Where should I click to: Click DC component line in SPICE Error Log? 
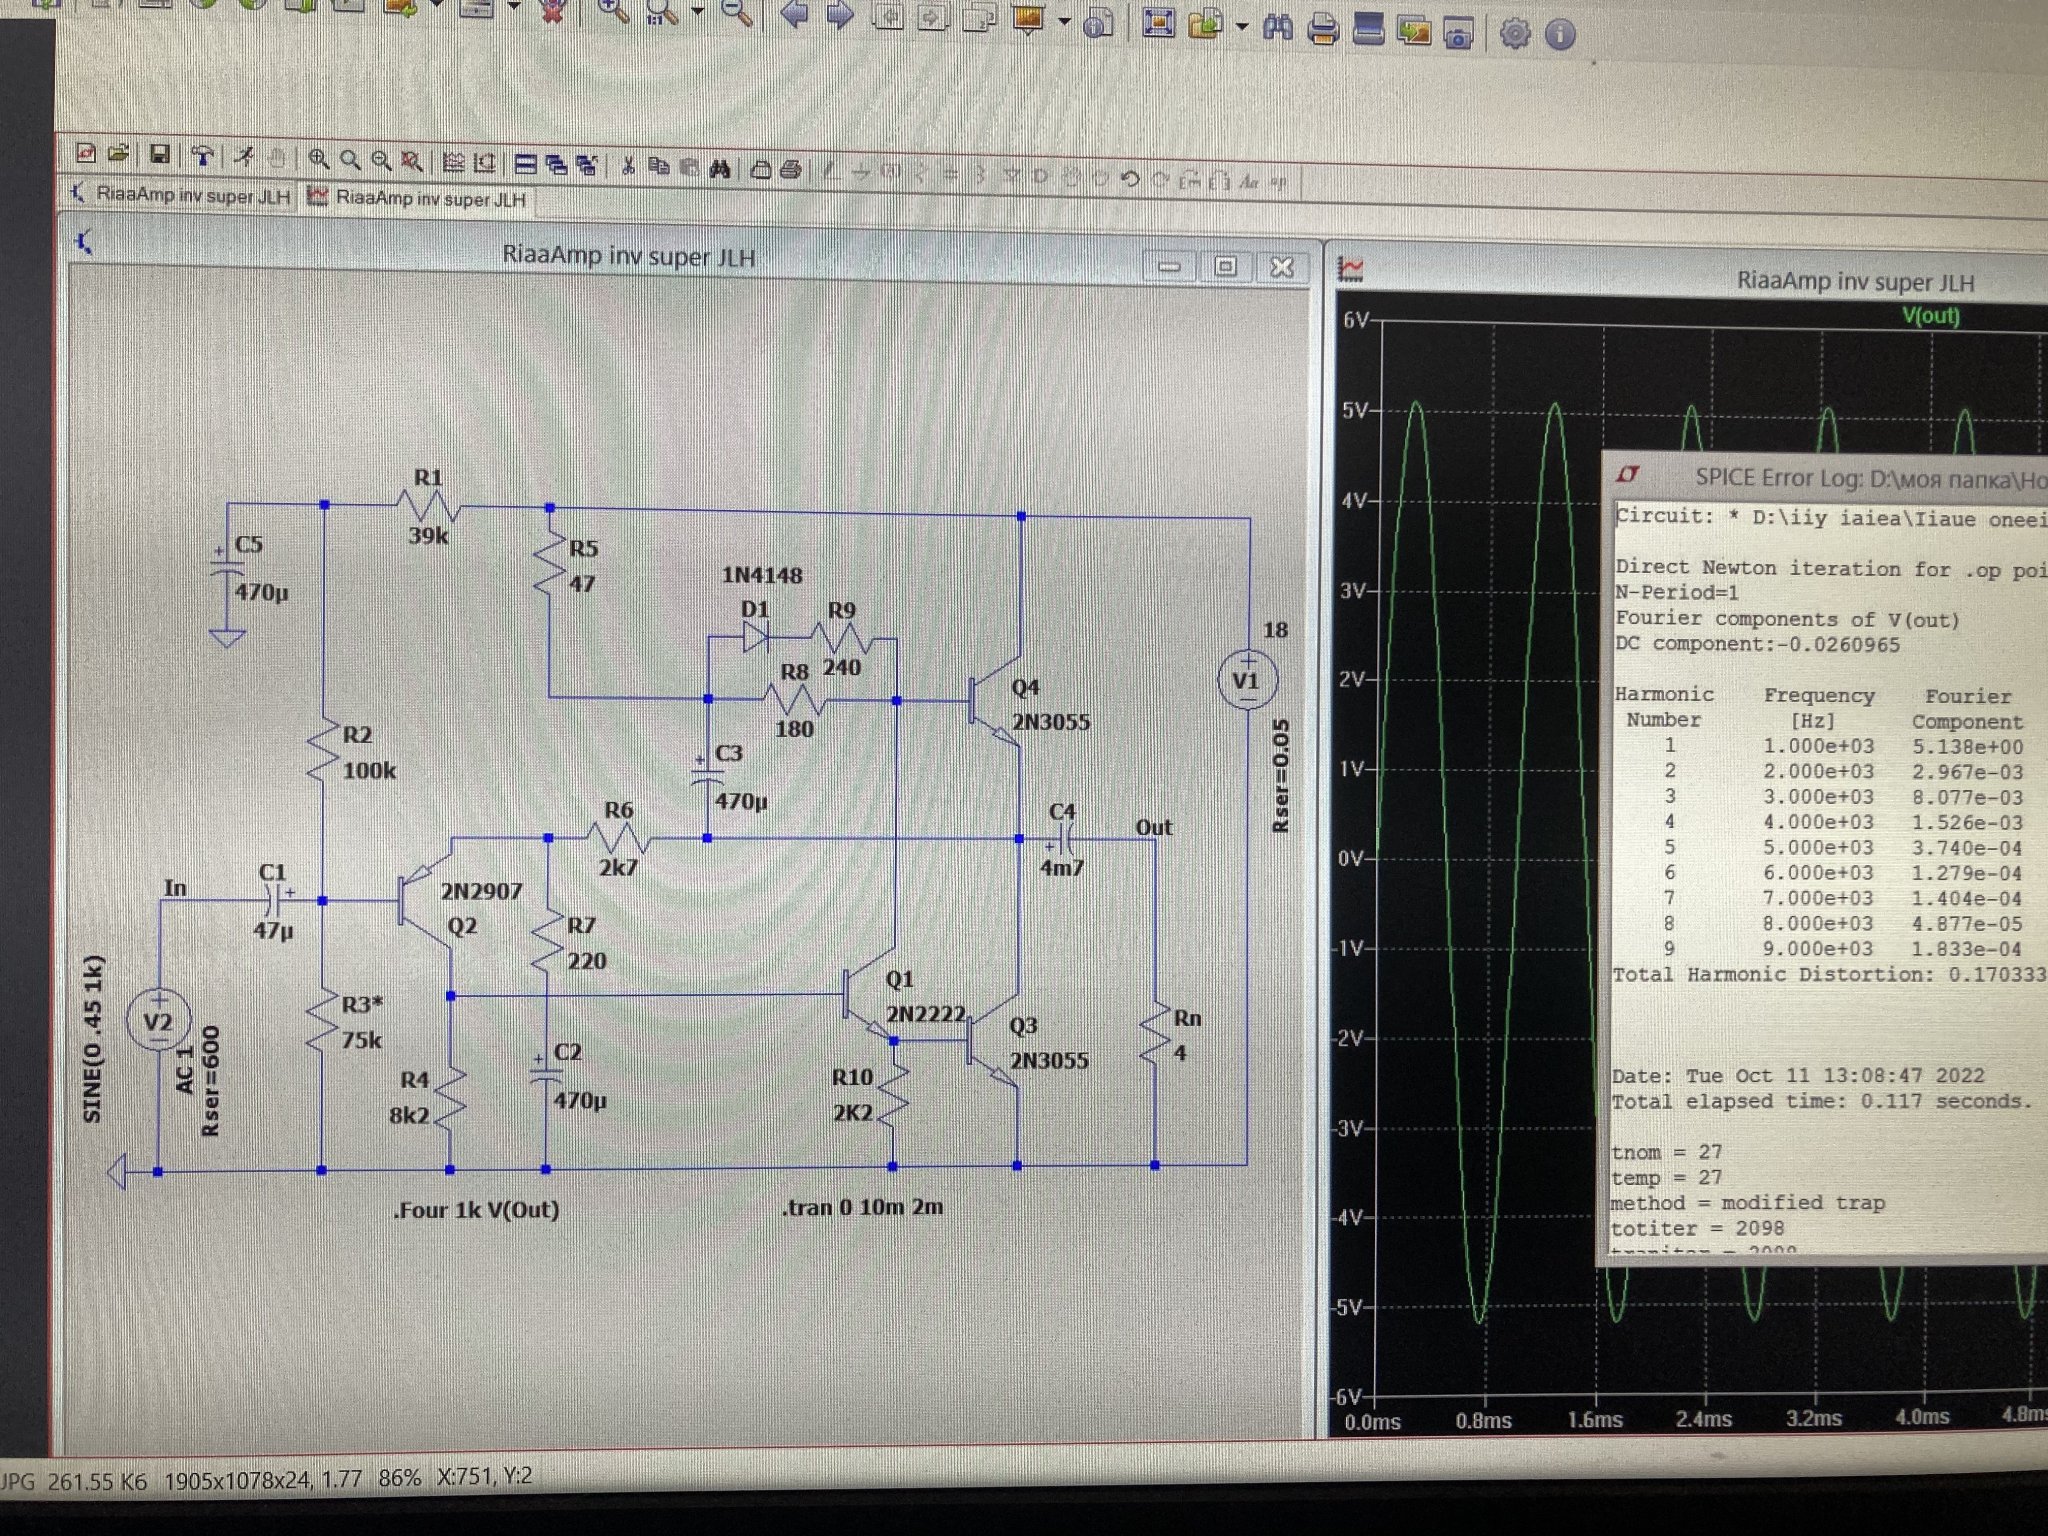click(1757, 645)
